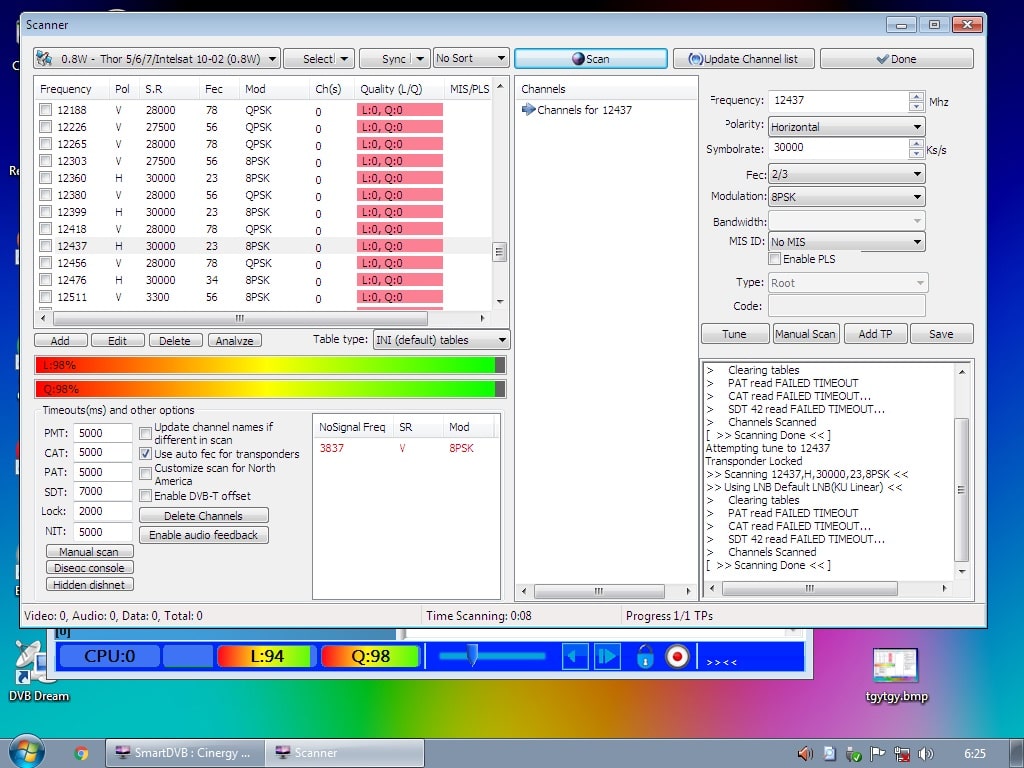
Task: Open the No Sort dropdown
Action: tap(471, 58)
